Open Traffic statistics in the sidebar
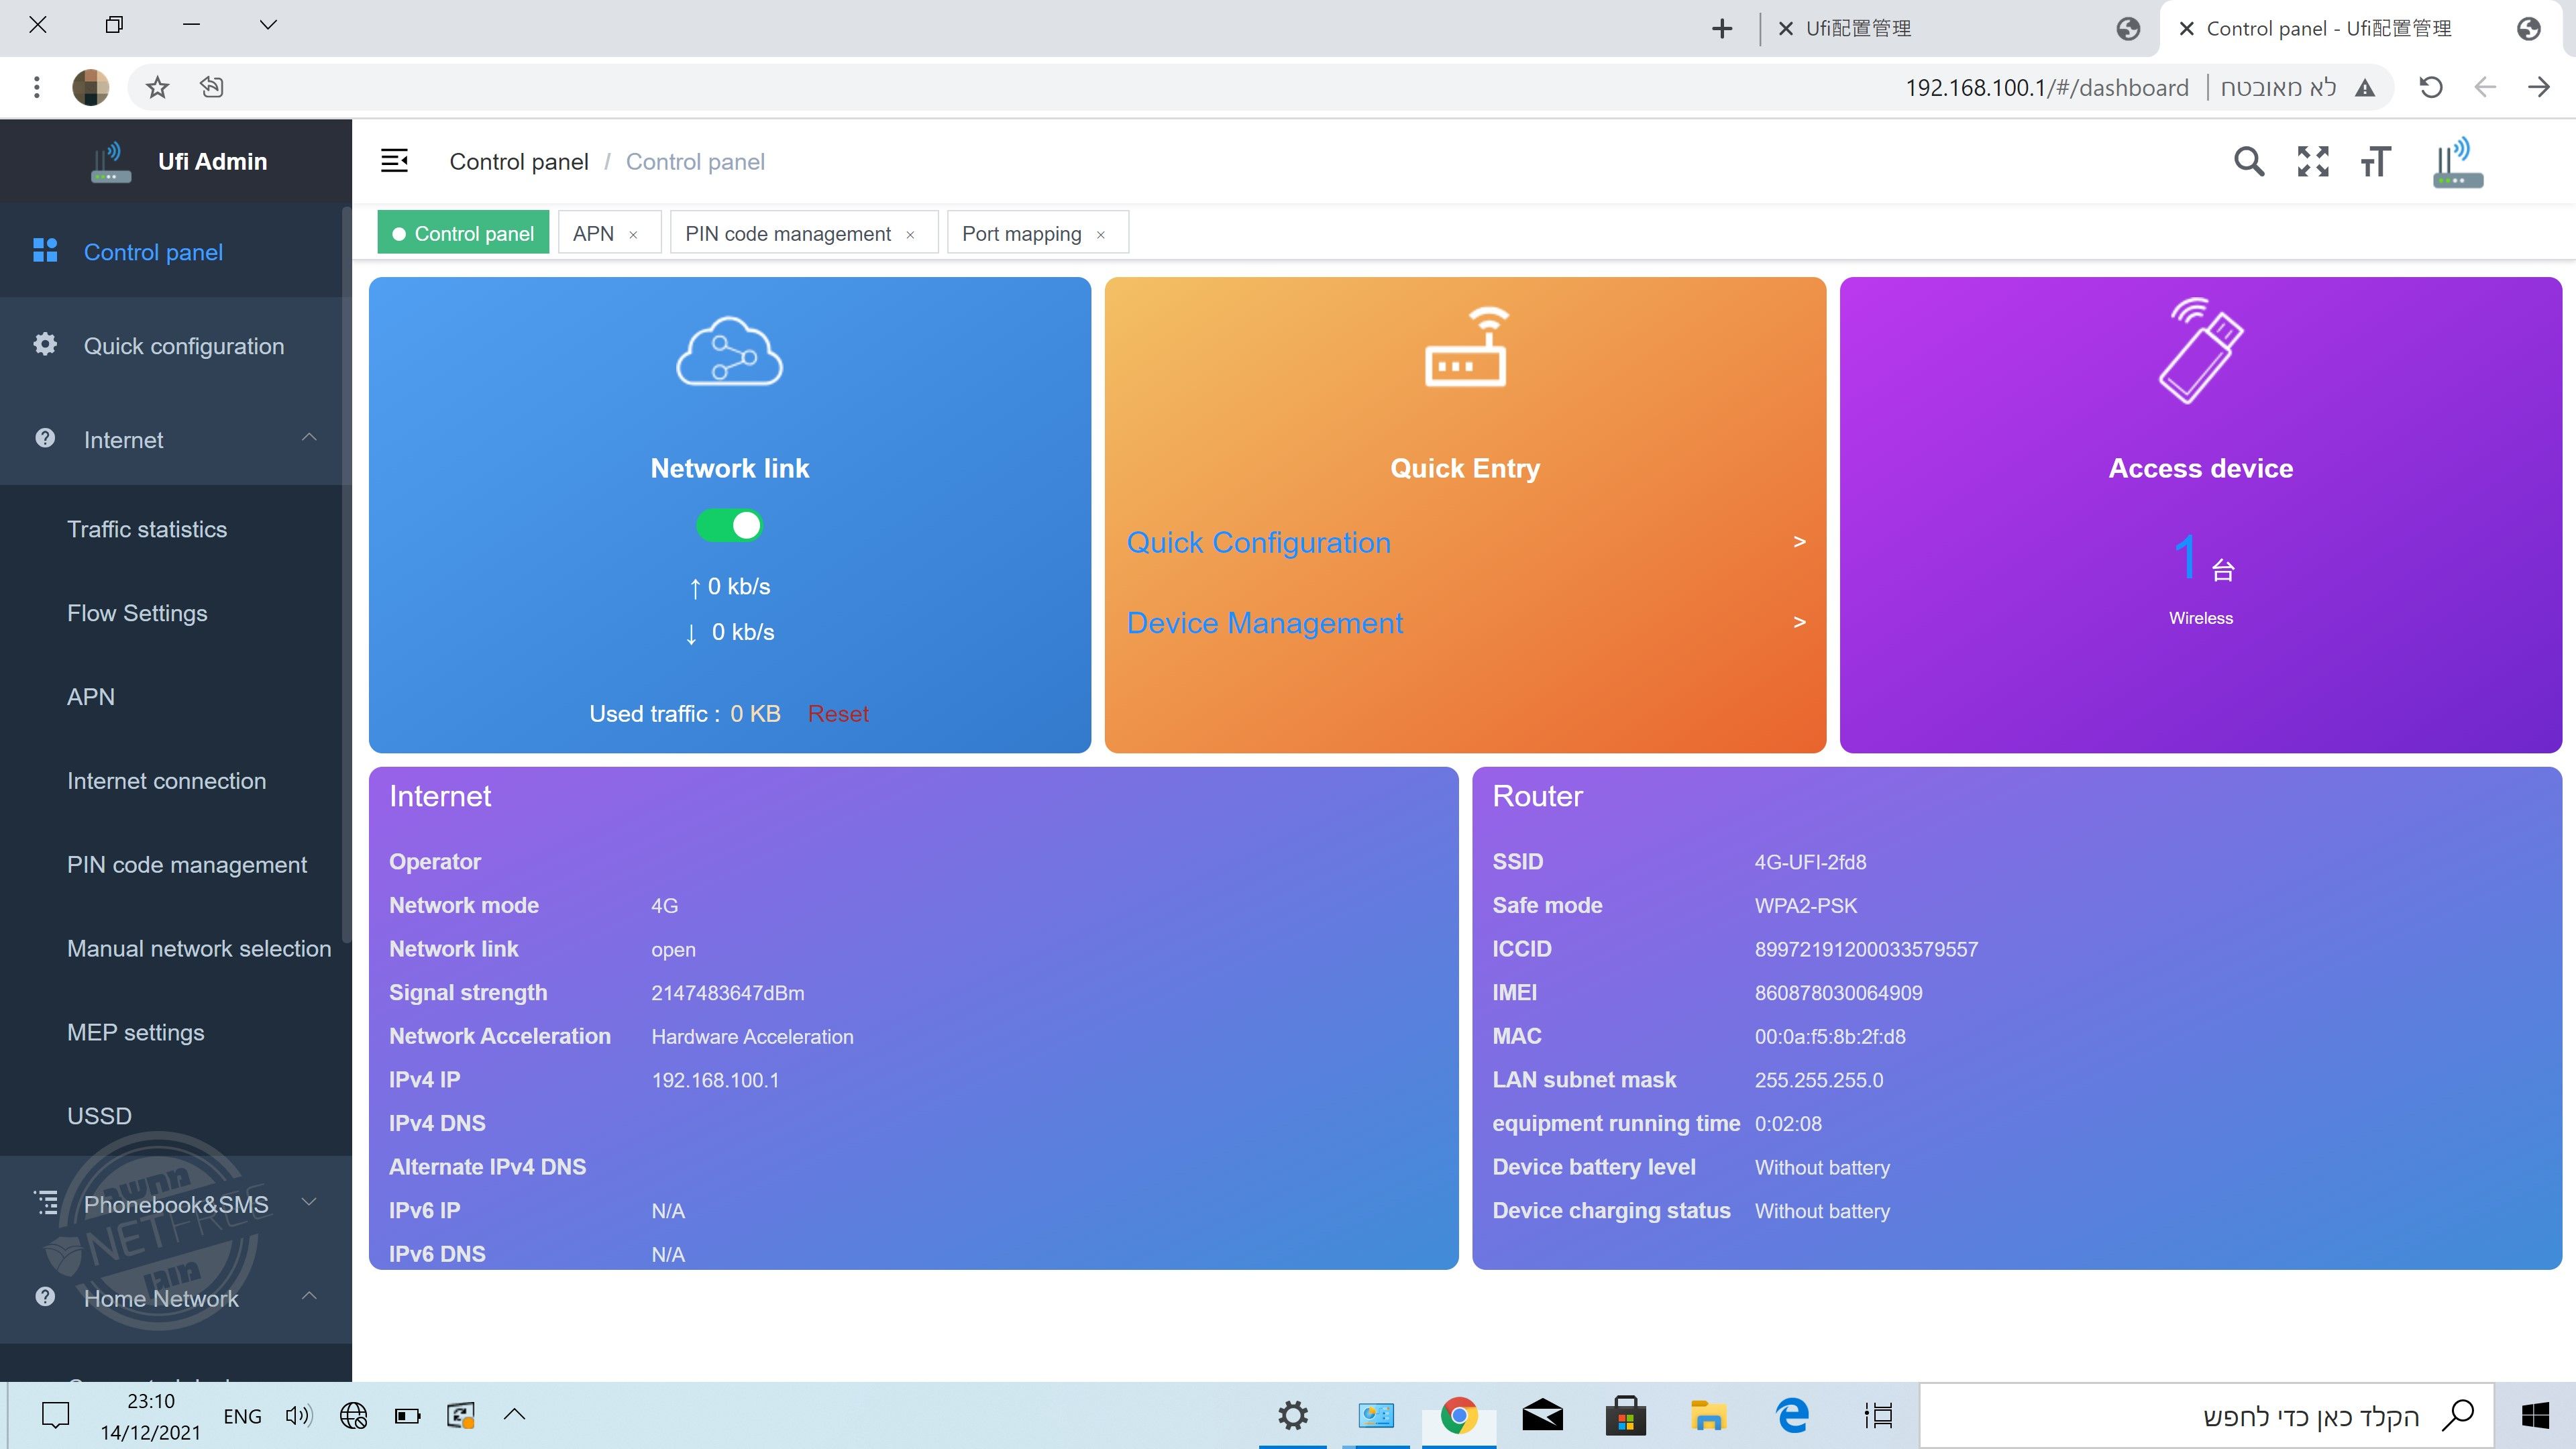This screenshot has width=2576, height=1449. pos(147,529)
